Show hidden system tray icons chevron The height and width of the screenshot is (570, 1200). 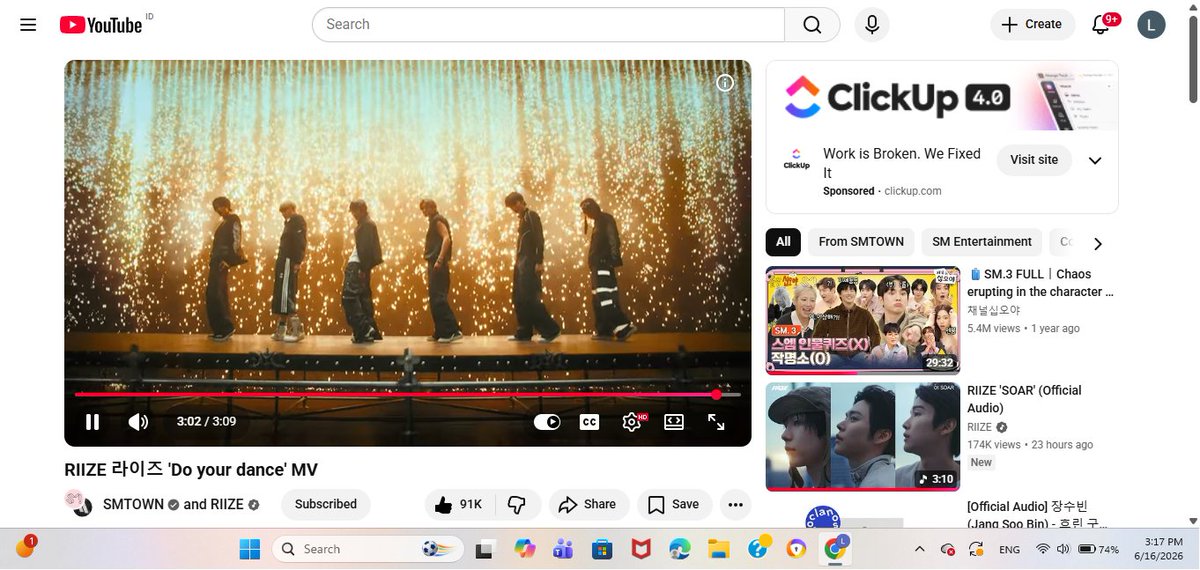pos(920,549)
